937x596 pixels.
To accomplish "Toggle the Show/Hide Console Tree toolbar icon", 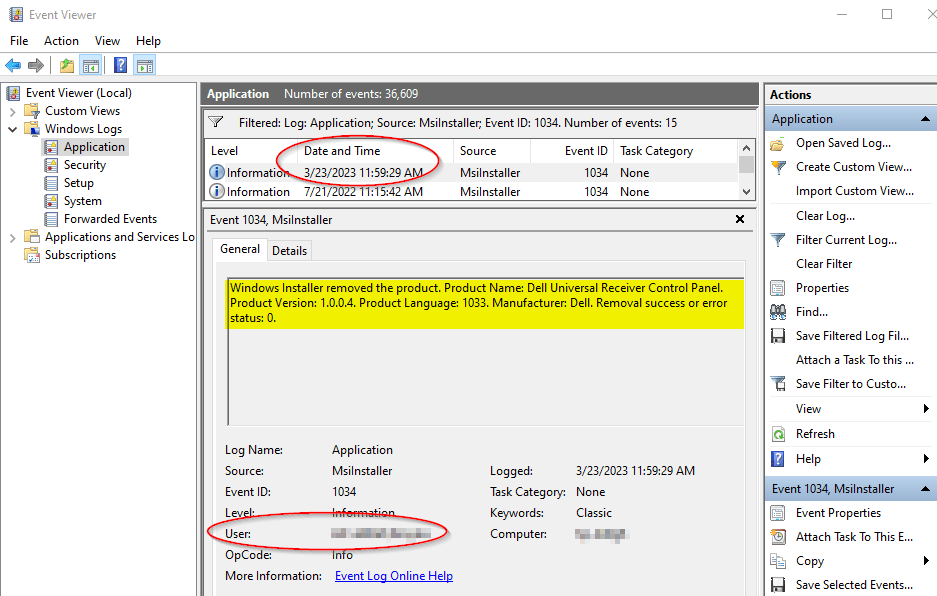I will click(91, 65).
